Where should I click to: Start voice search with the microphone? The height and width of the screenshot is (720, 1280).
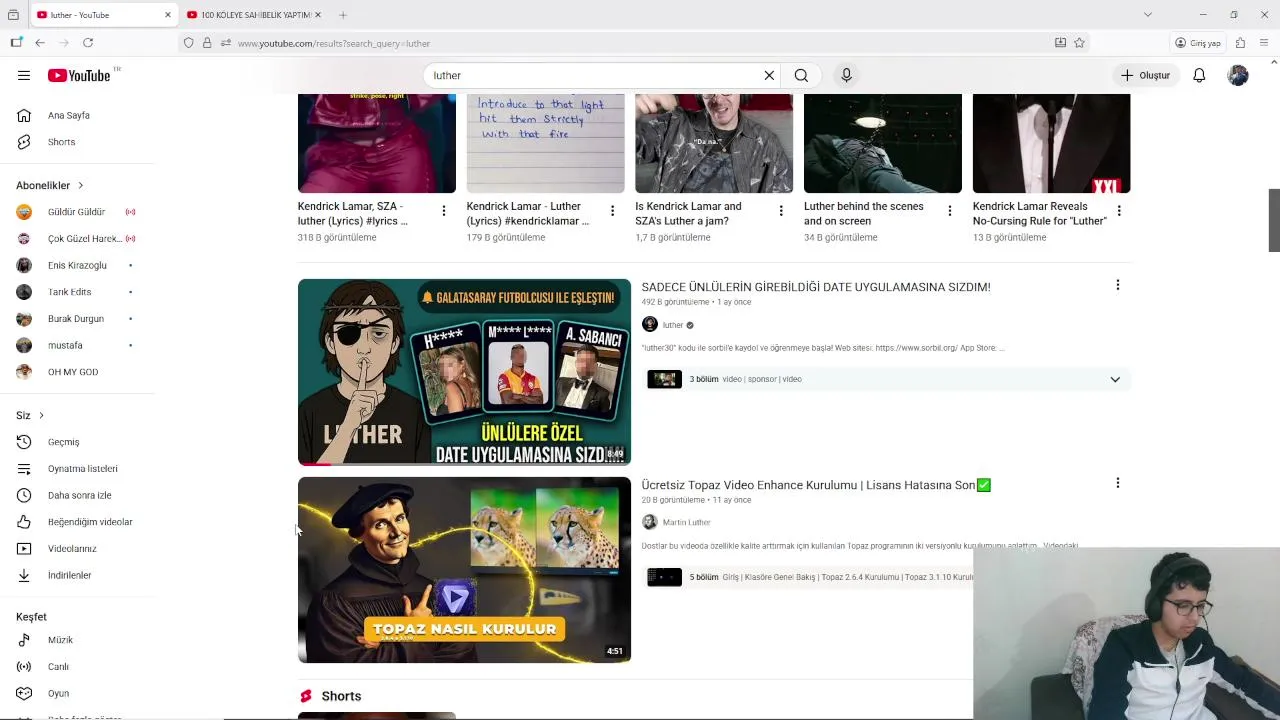pos(846,75)
